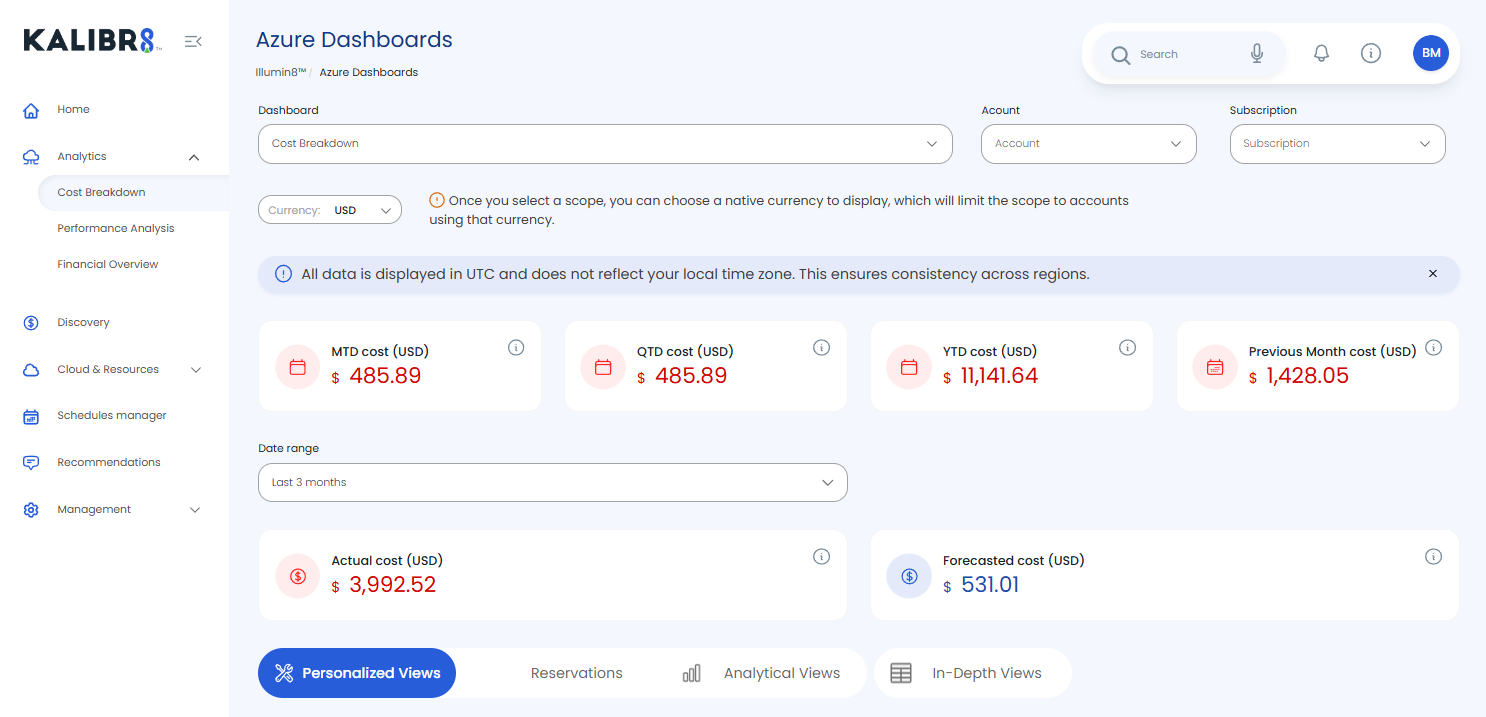Click the Schedules manager calendar icon
This screenshot has height=717, width=1486.
coord(31,416)
